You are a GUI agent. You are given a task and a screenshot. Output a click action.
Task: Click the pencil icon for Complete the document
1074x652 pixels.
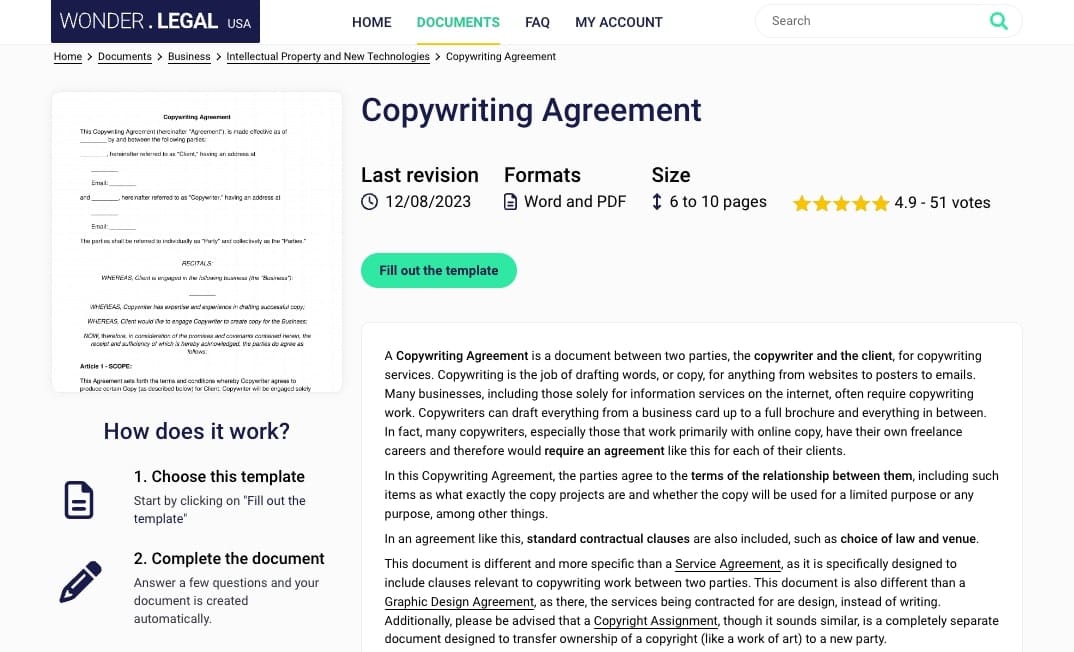tap(81, 581)
